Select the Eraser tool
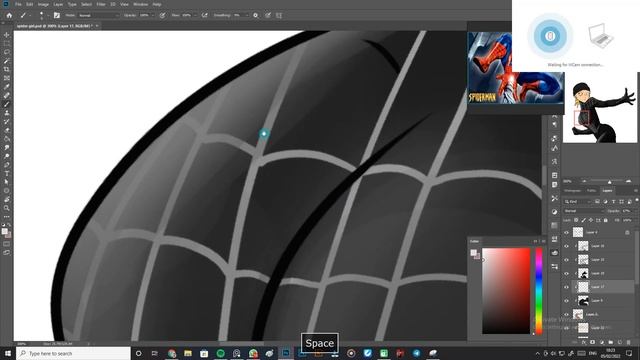 [7, 130]
